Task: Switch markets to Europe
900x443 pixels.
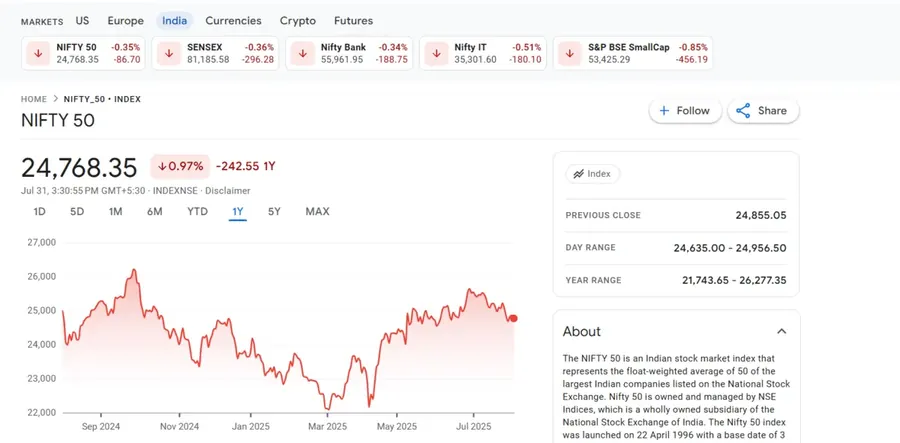Action: pos(126,21)
